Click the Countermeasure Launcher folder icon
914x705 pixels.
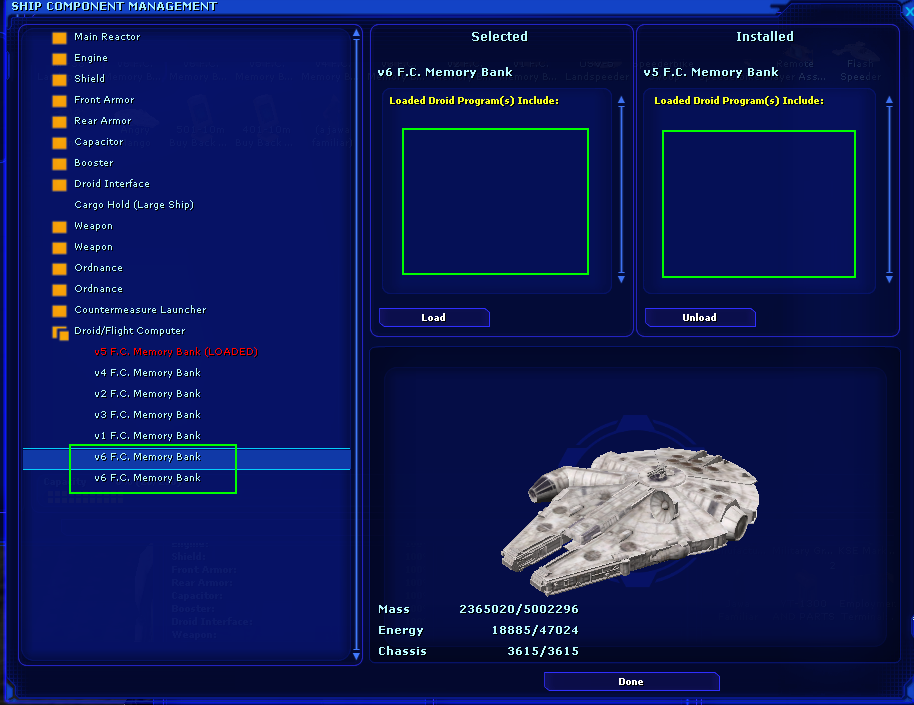[x=59, y=311]
